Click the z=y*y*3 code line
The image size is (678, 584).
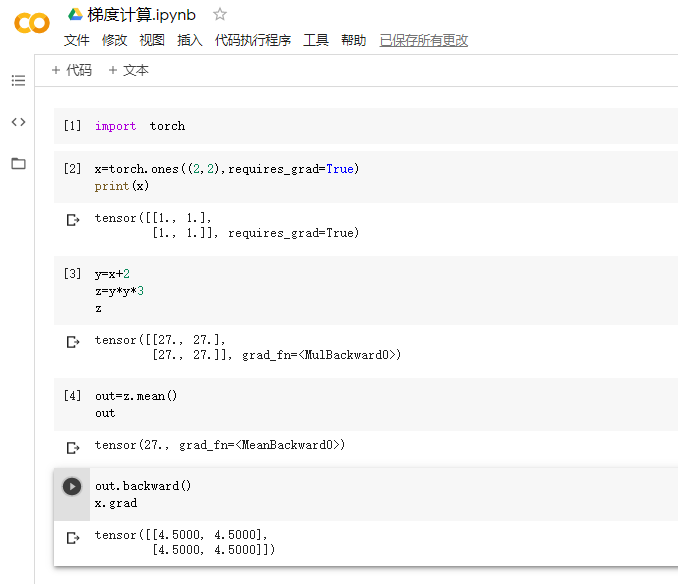[x=119, y=291]
